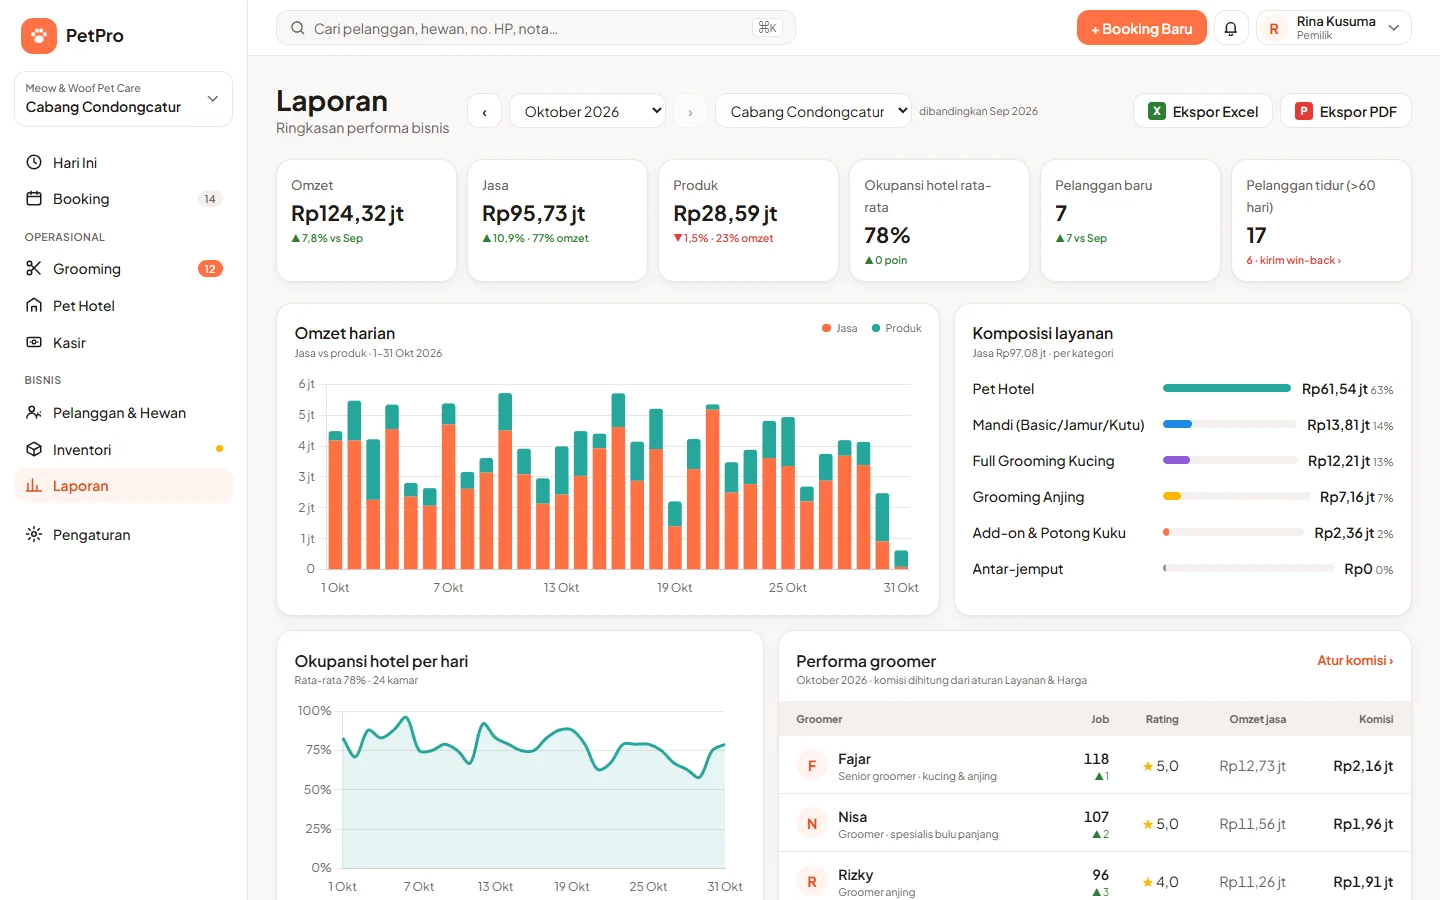The image size is (1440, 900).
Task: Open Booking in the sidebar
Action: [123, 198]
